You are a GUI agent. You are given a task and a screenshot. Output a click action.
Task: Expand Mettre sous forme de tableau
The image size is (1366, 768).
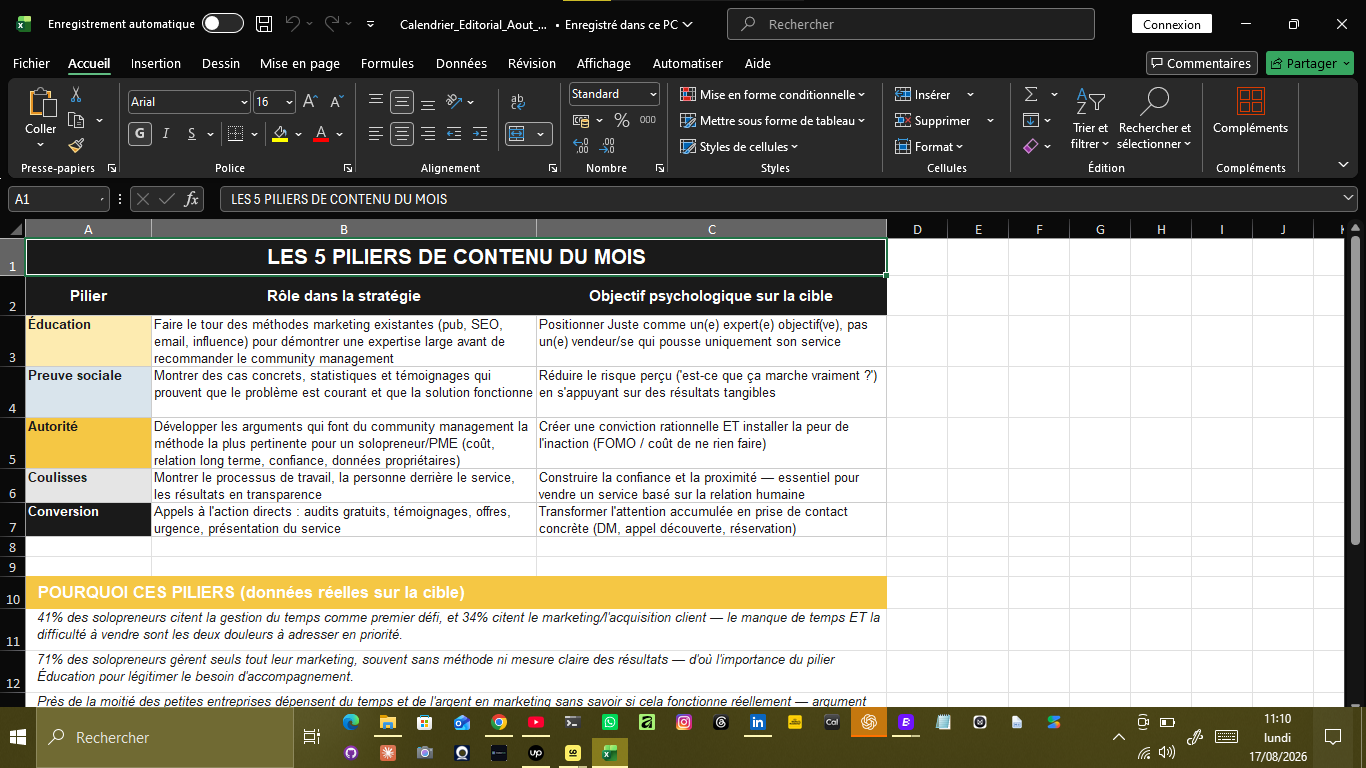click(772, 121)
